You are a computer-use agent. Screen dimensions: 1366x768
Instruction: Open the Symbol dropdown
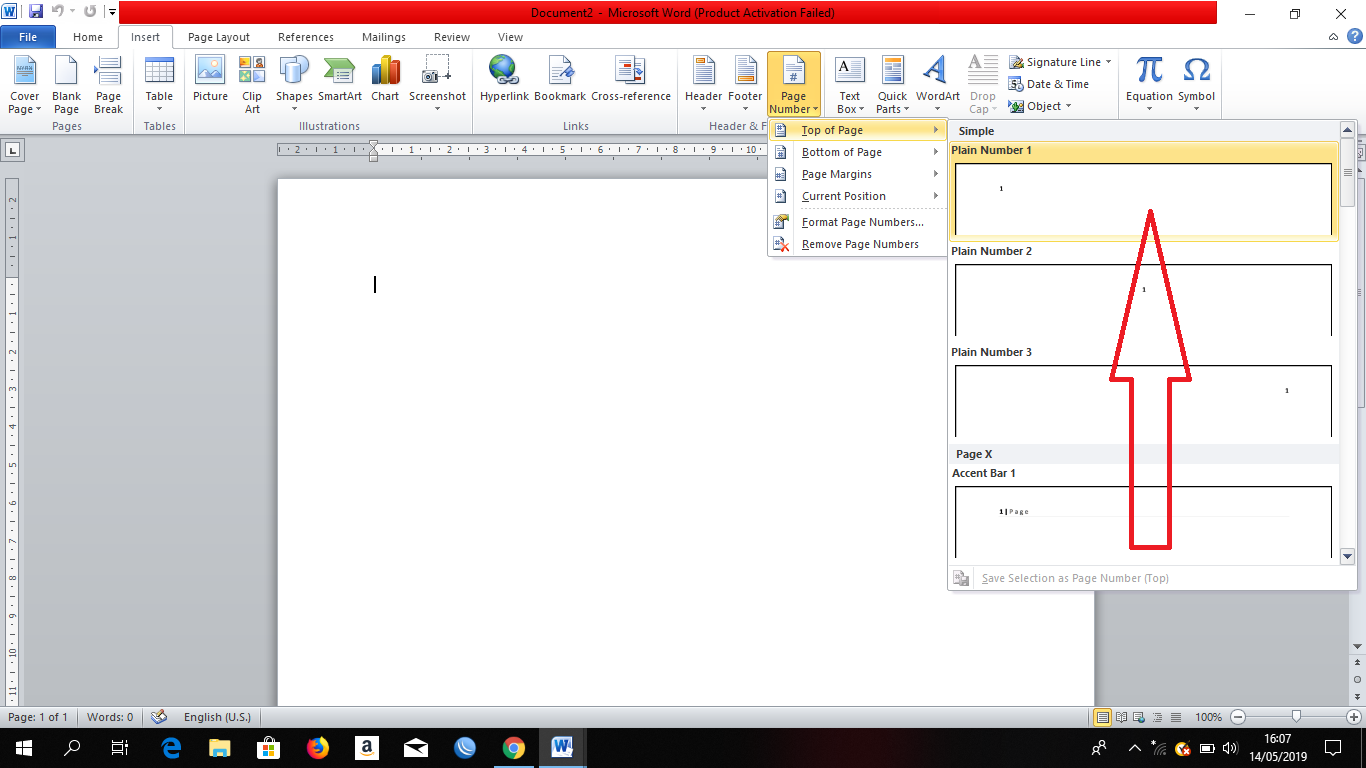[1196, 84]
